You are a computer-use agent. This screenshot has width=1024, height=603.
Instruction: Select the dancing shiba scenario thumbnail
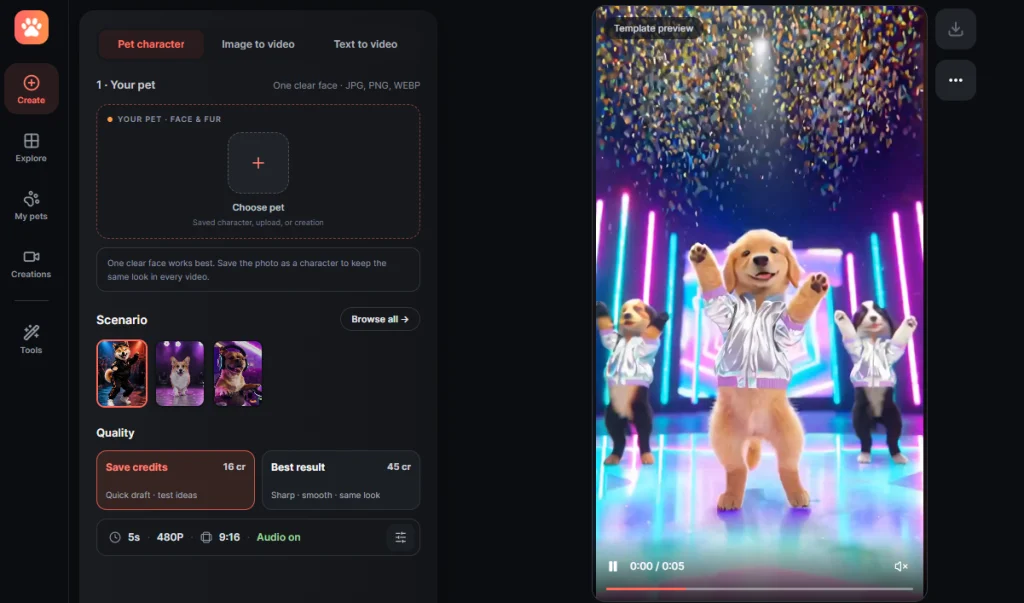(122, 374)
